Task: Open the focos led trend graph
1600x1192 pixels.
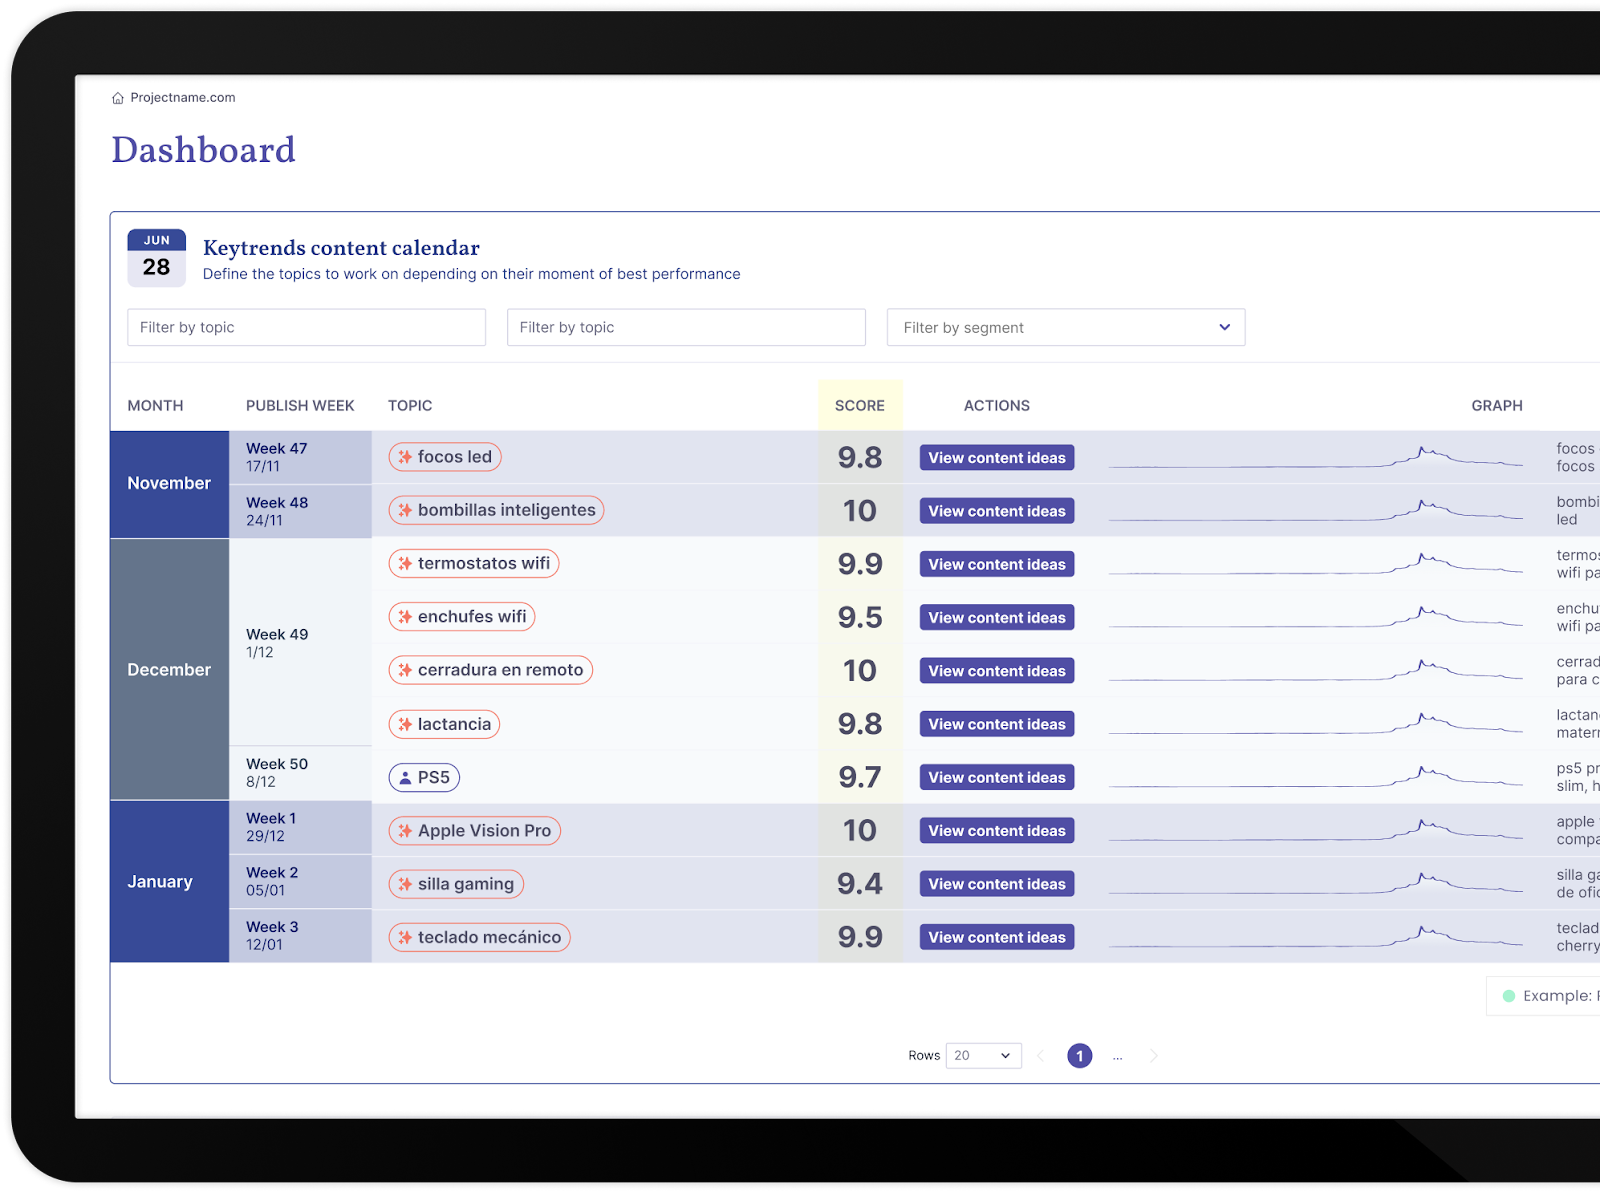Action: pos(1316,458)
